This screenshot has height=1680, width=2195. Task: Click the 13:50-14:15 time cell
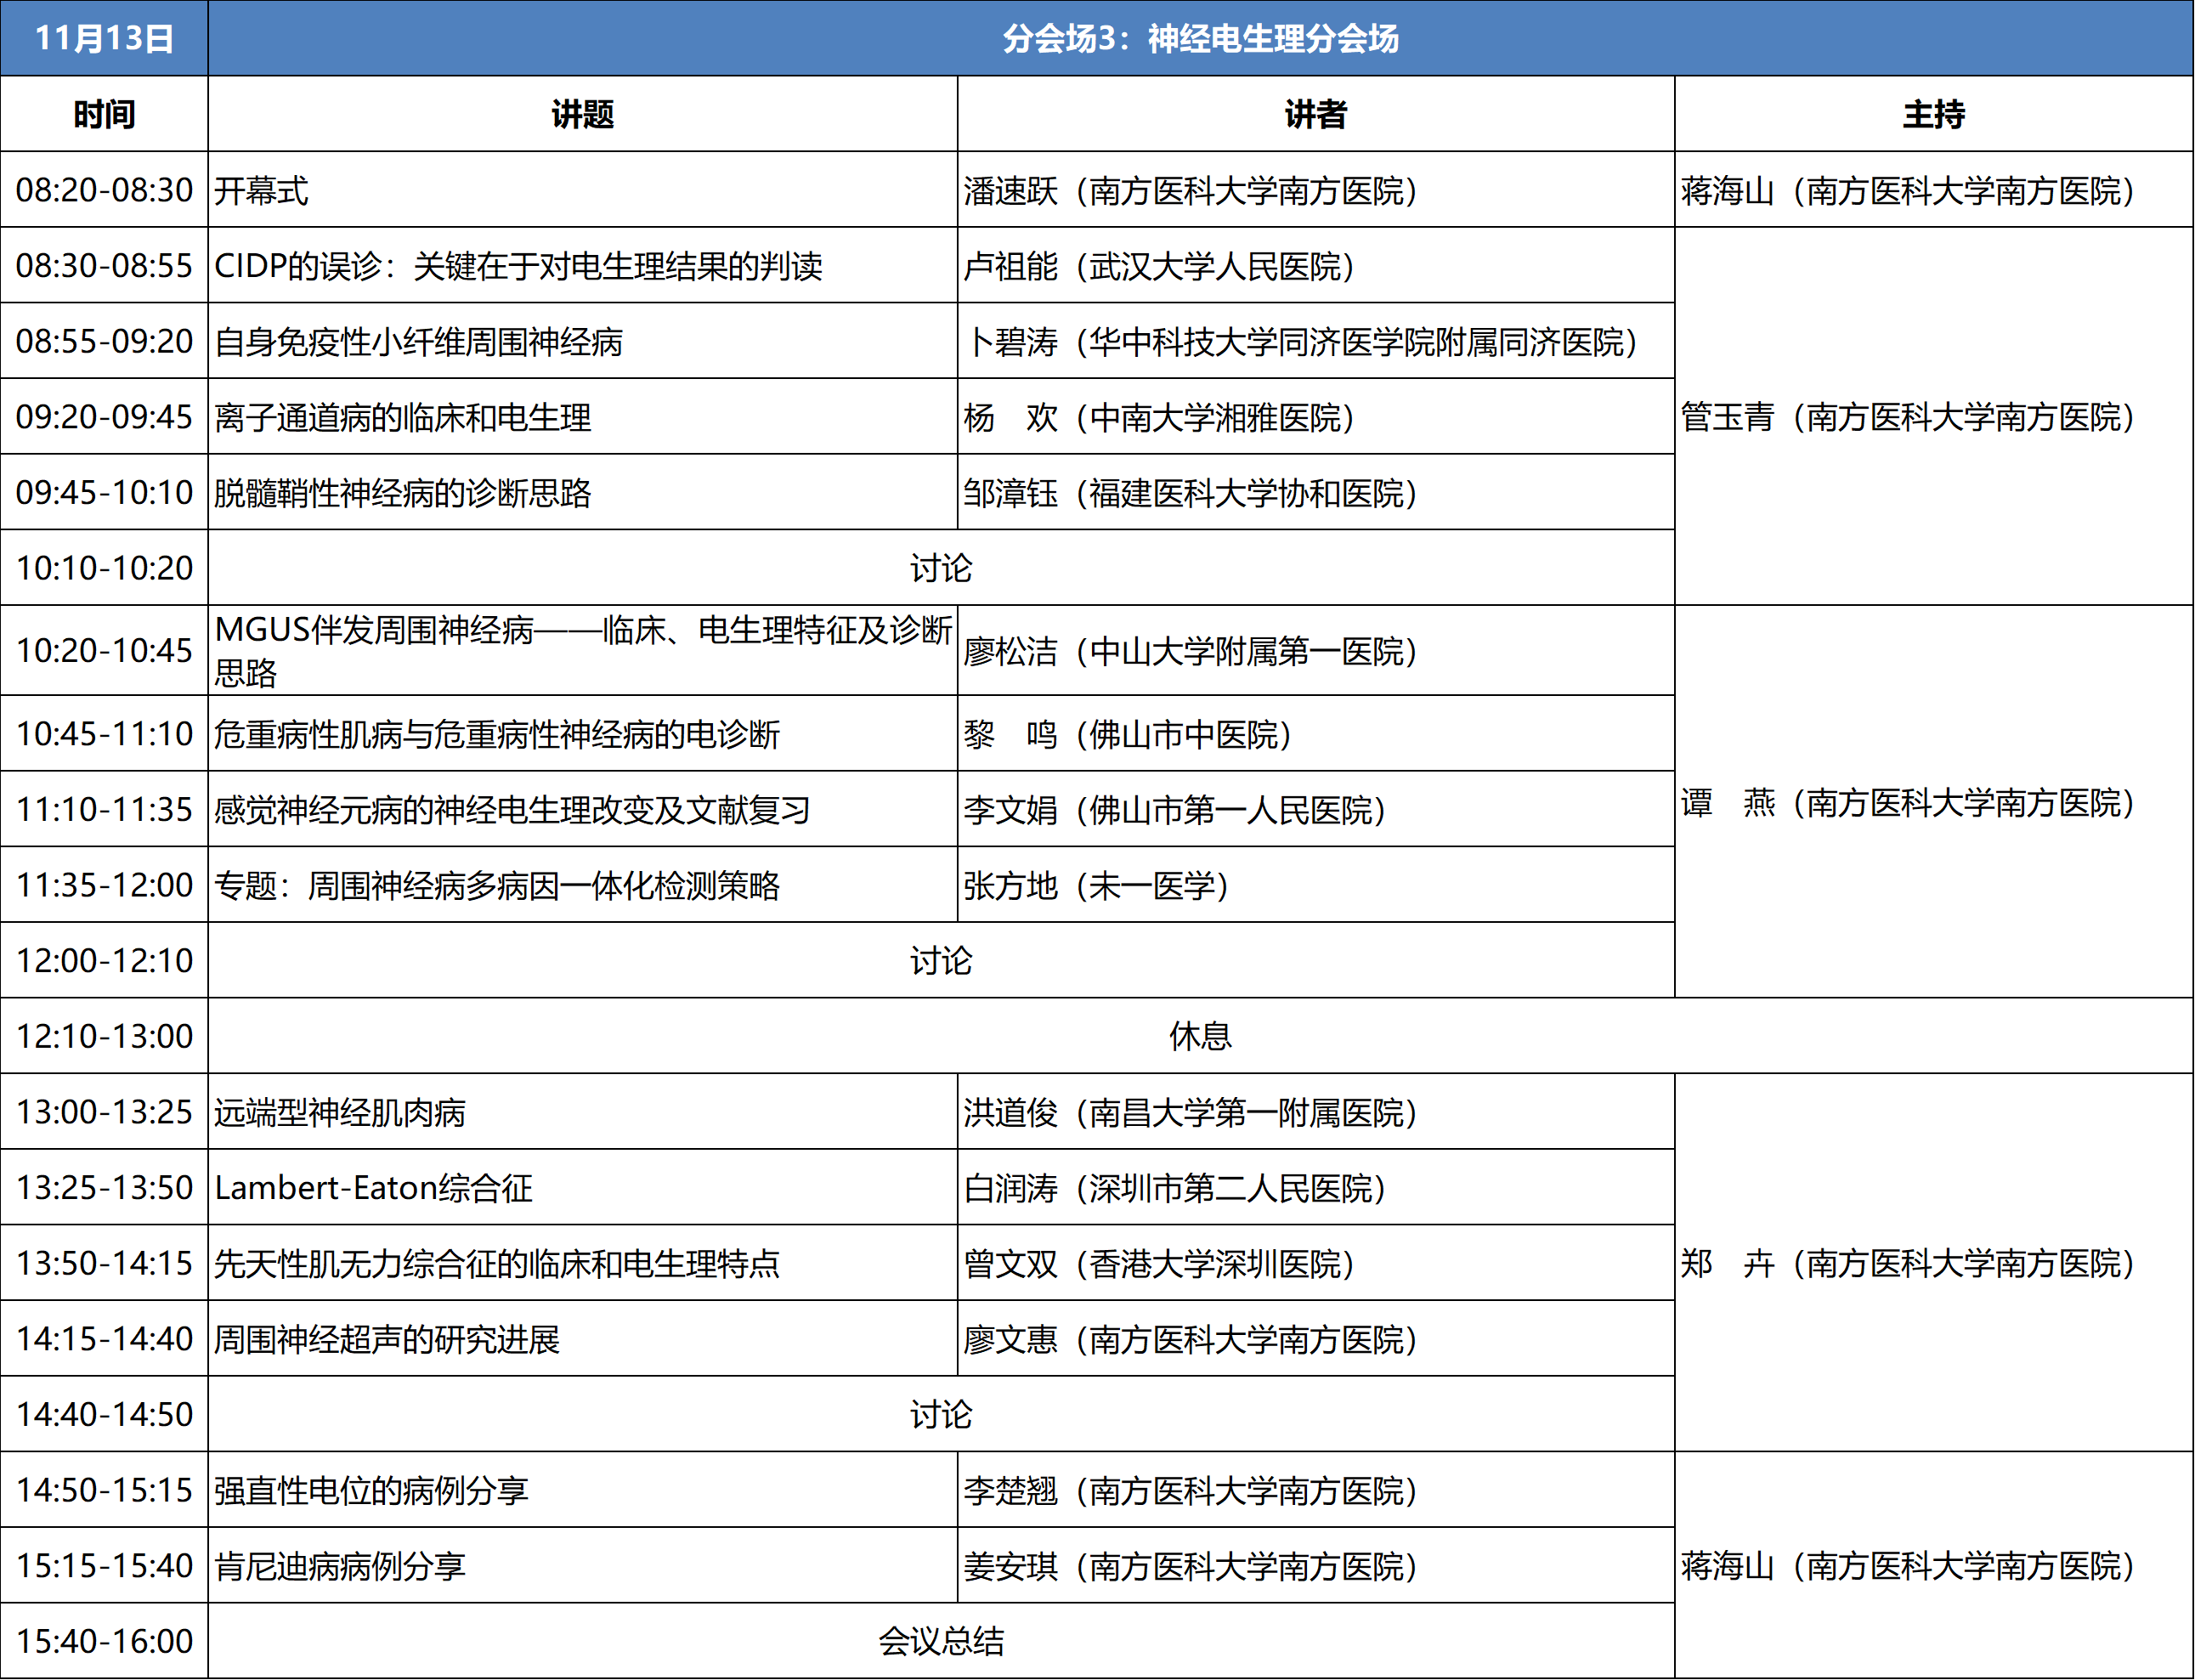click(104, 1263)
